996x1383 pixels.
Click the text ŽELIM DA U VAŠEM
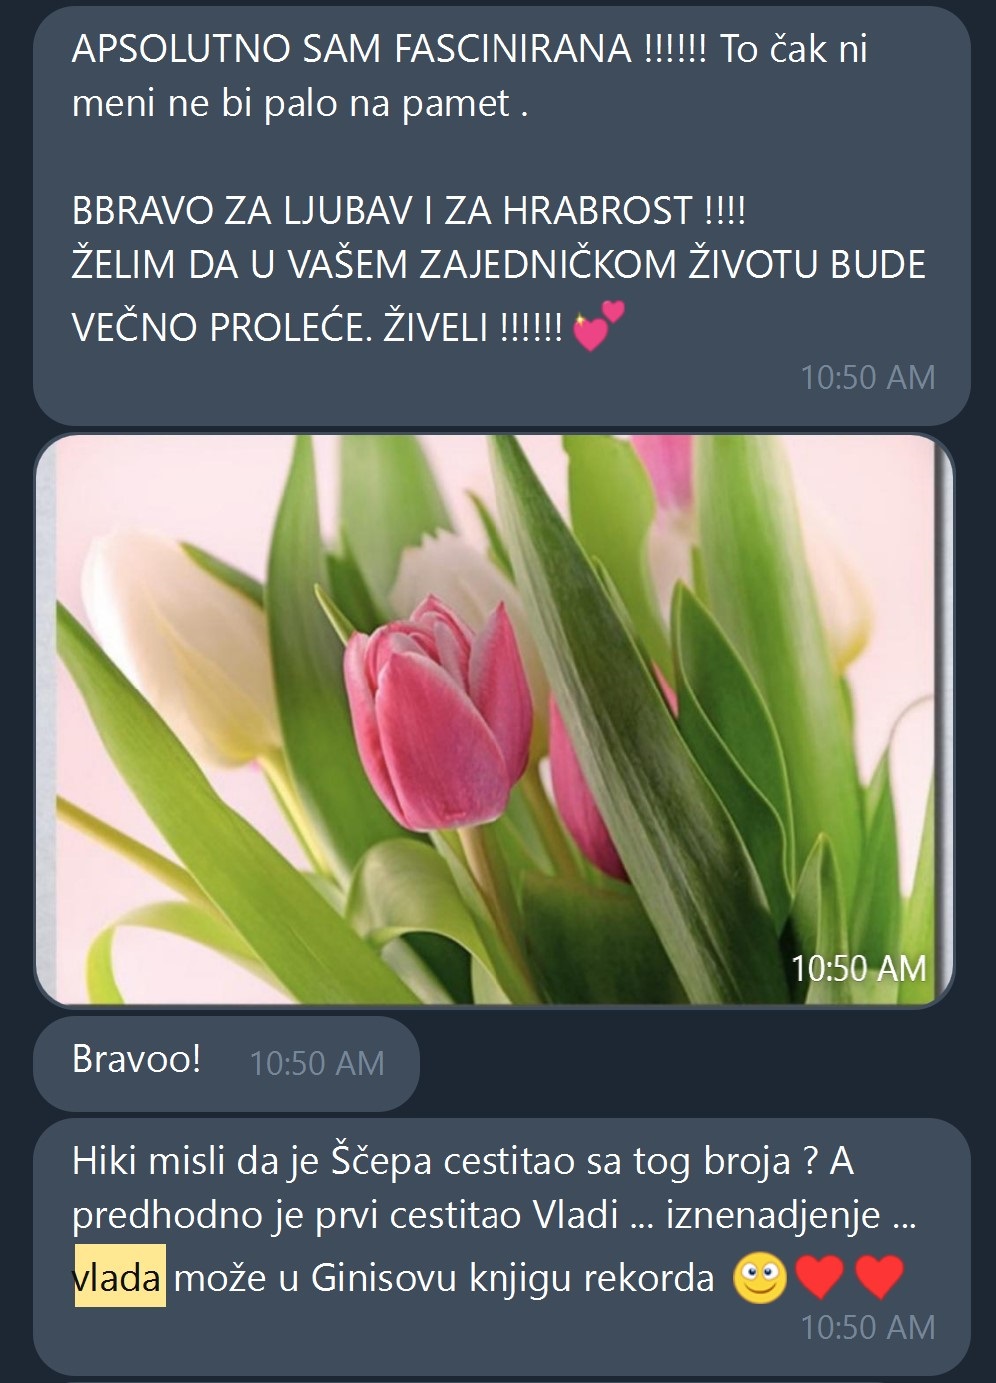point(240,265)
